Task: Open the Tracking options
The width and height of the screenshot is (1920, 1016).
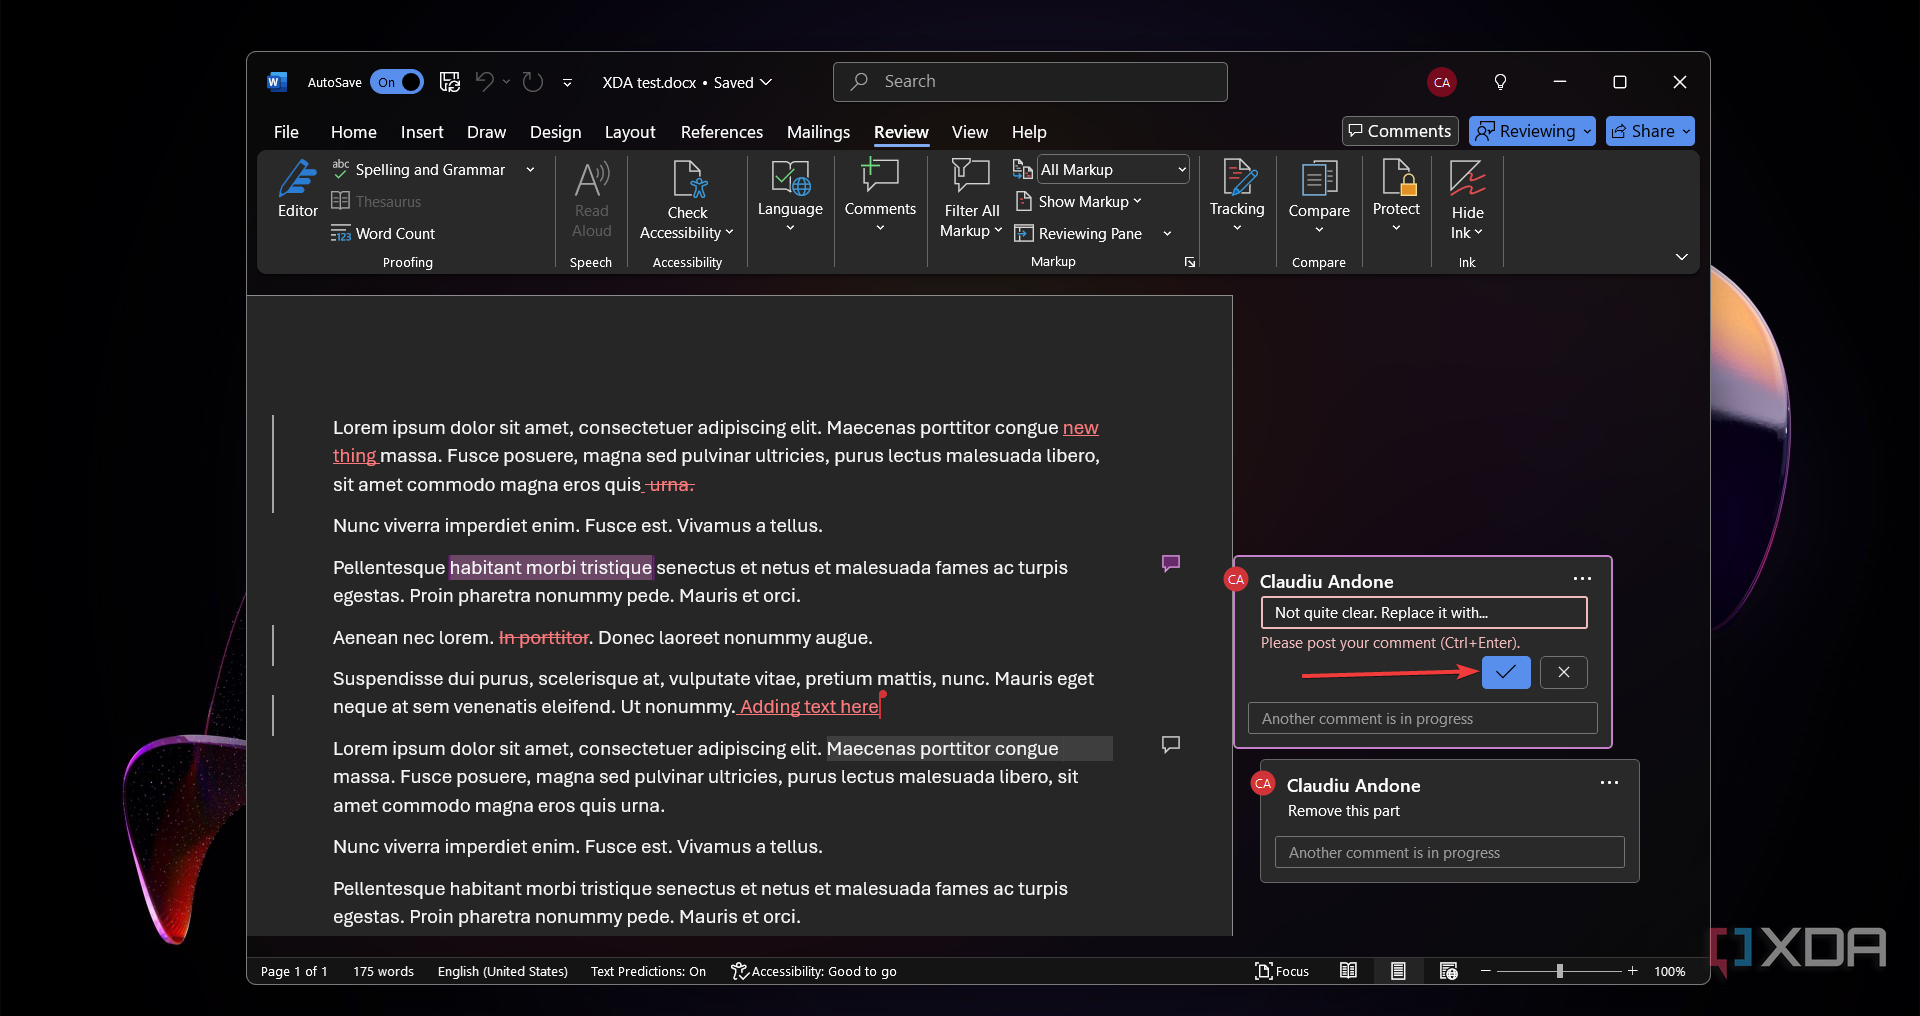Action: [x=1237, y=197]
